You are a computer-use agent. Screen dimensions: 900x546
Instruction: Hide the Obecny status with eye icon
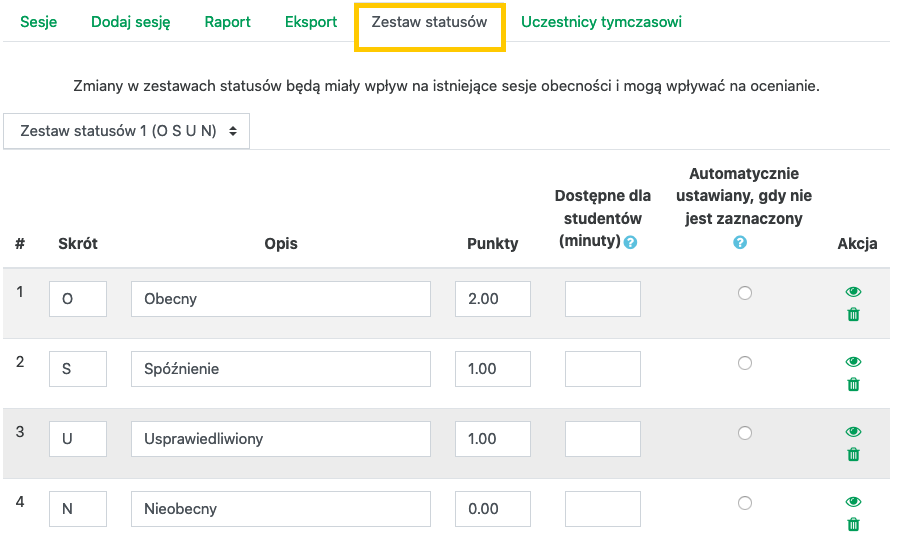coord(854,292)
